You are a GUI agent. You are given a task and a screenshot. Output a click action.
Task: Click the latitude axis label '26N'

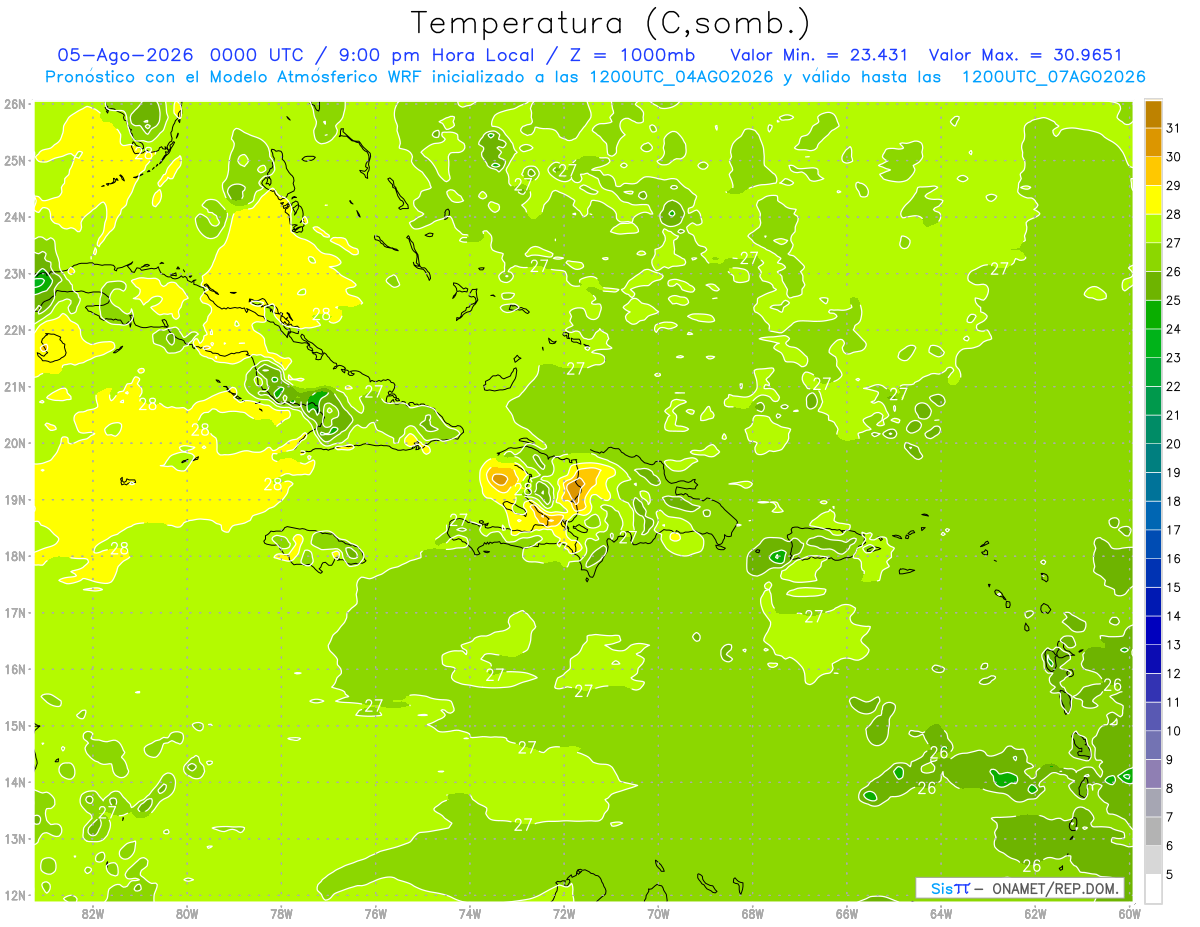(14, 103)
